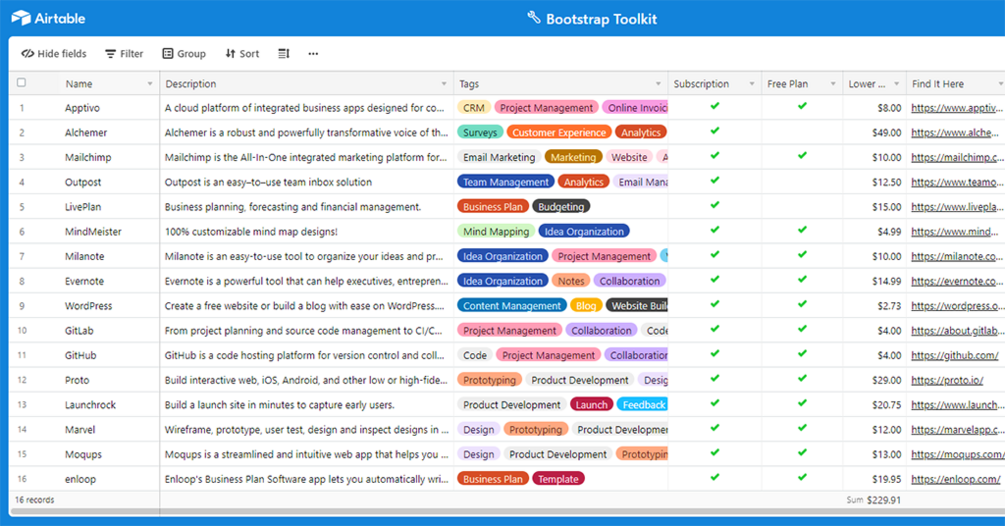Open the moqups.com link
1005x526 pixels.
click(957, 454)
